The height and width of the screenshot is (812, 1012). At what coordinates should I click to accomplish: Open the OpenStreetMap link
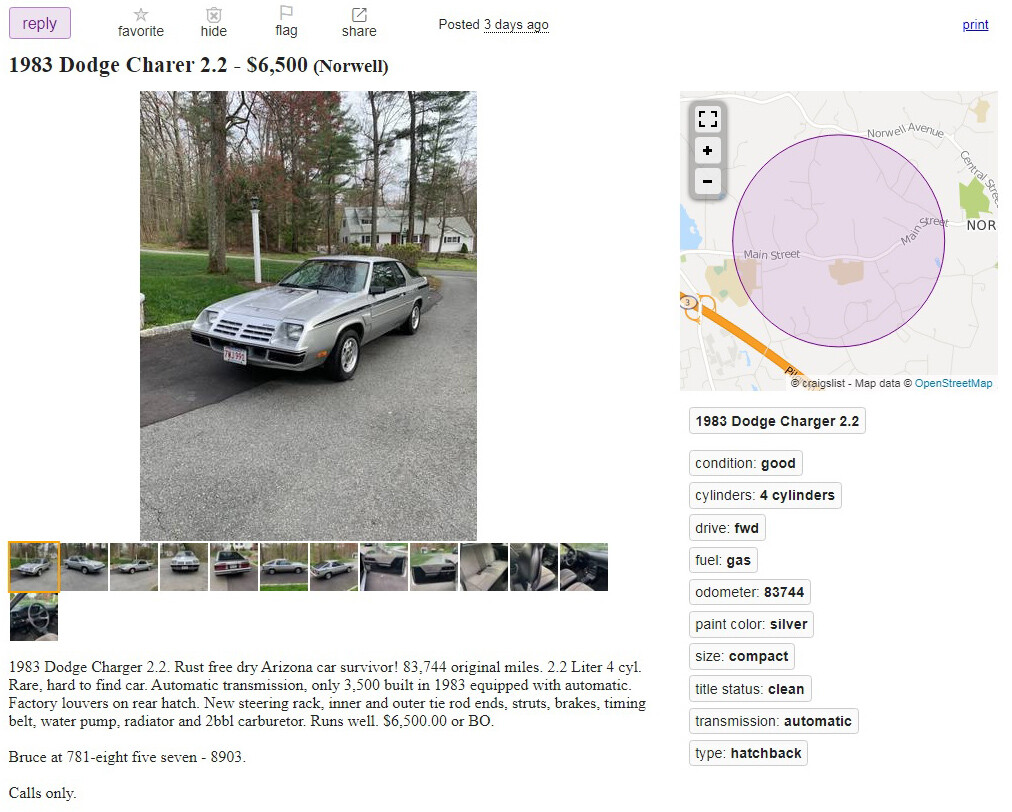tap(953, 383)
